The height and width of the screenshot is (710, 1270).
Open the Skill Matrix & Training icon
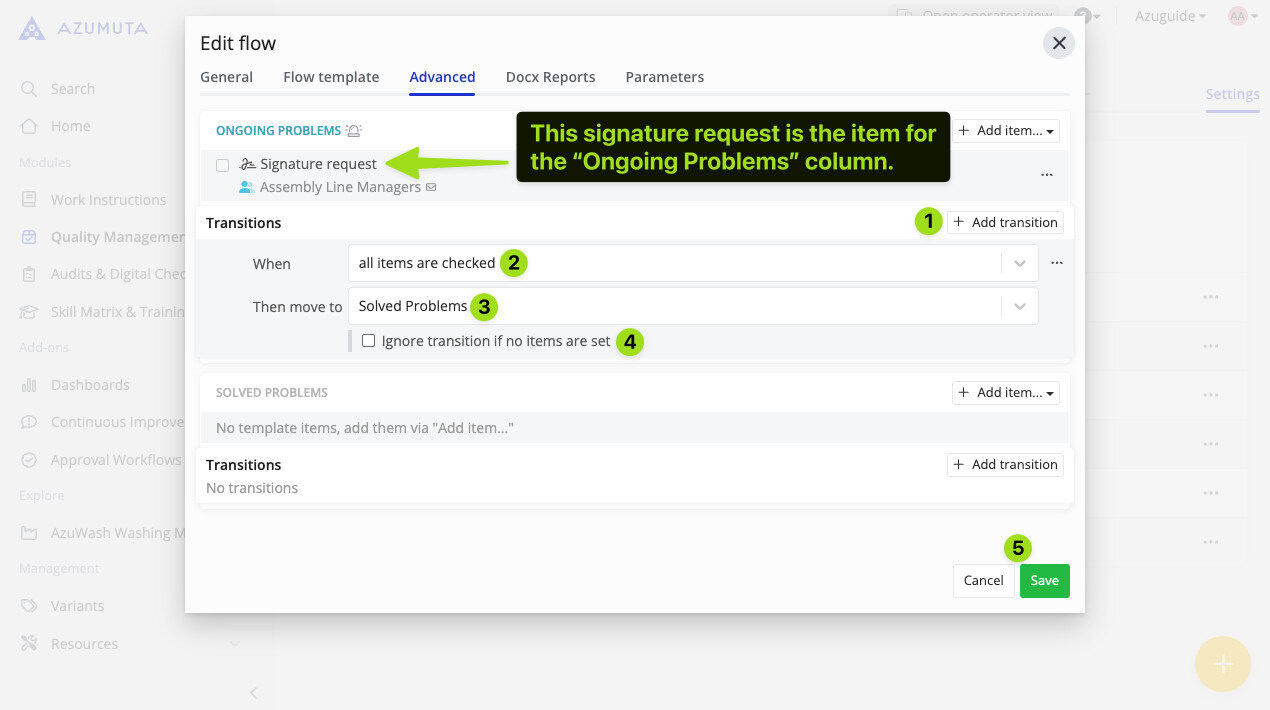29,311
